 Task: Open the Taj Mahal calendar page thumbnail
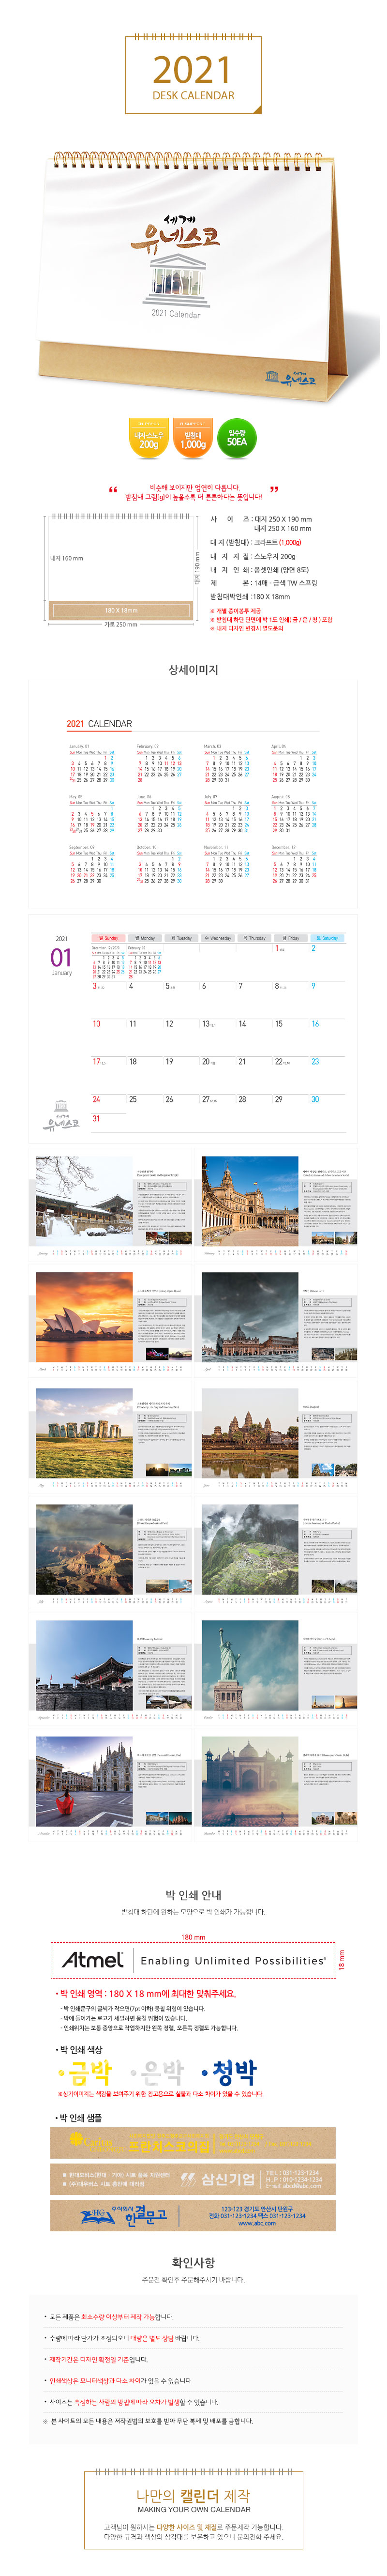pyautogui.click(x=250, y=1782)
